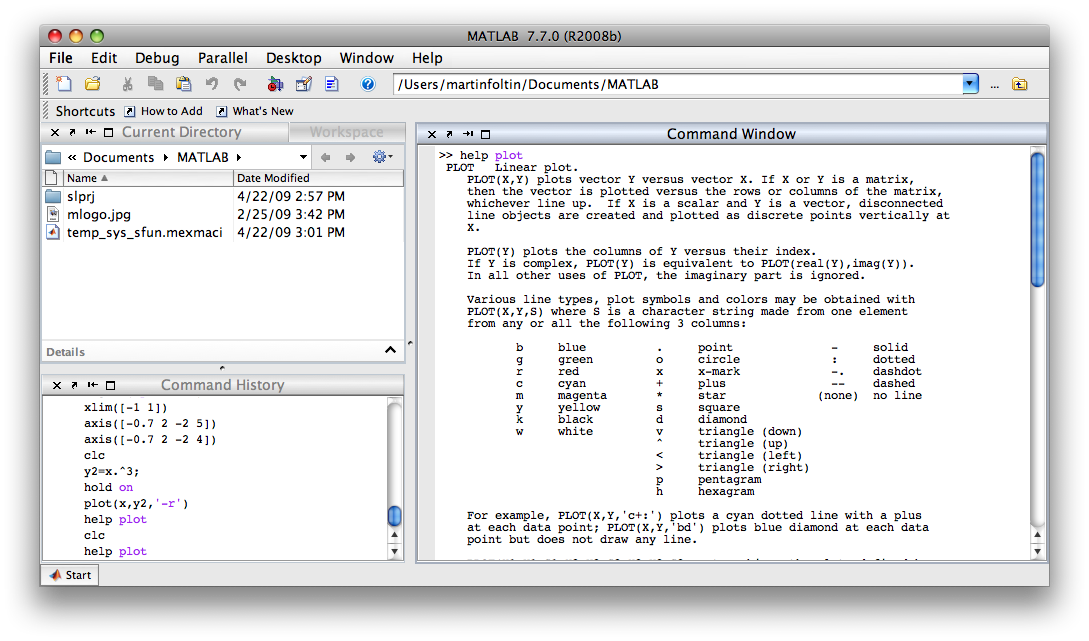
Task: Minimize the Current Directory panel
Action: pyautogui.click(x=90, y=132)
